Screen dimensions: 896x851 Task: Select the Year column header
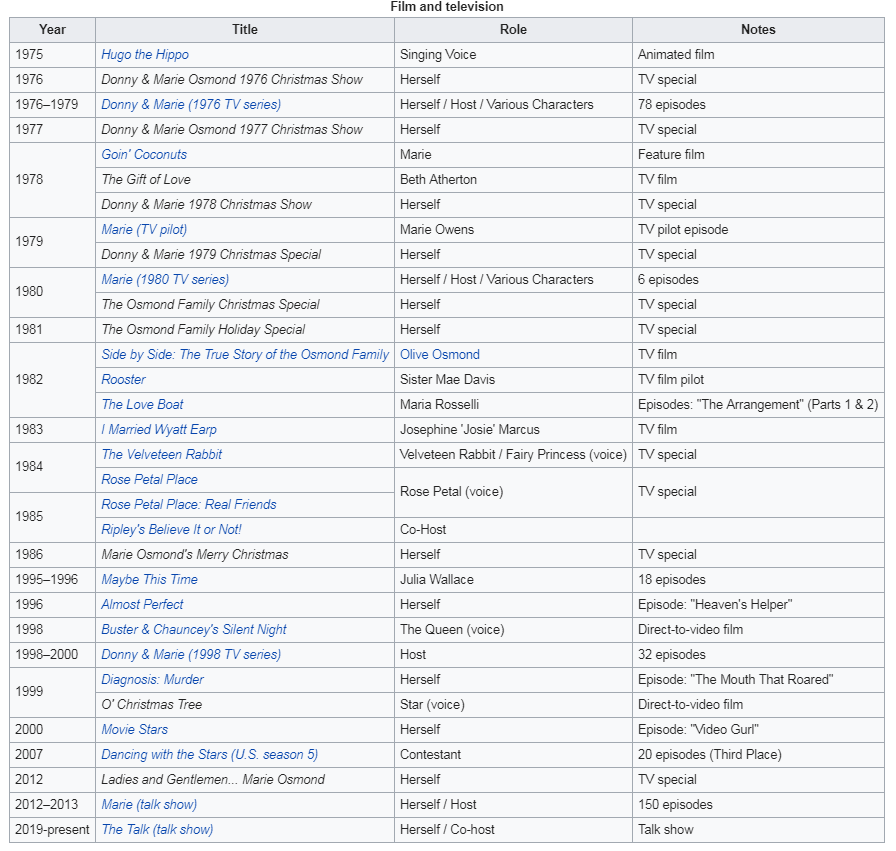coord(53,30)
